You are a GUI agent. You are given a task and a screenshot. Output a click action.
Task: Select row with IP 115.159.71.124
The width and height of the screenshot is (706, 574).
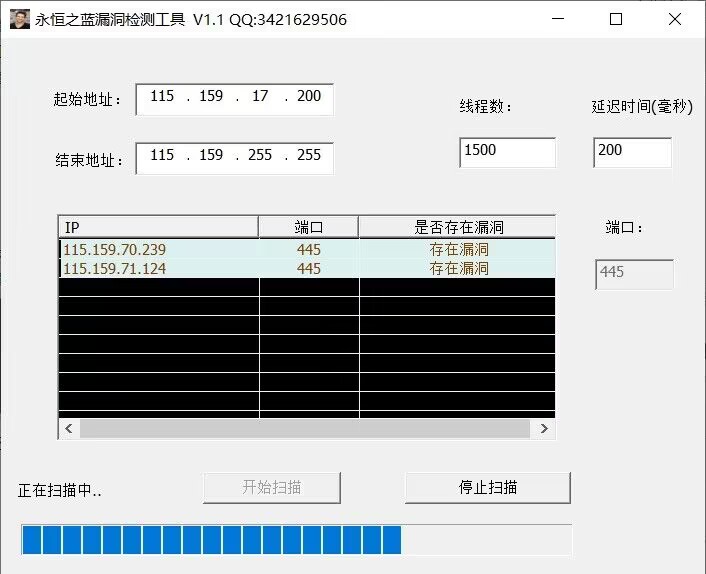(307, 268)
